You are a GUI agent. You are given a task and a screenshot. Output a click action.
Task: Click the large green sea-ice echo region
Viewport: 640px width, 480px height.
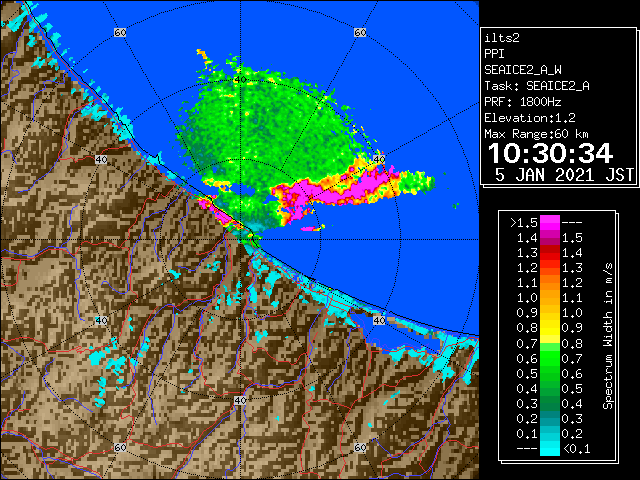tap(265, 131)
